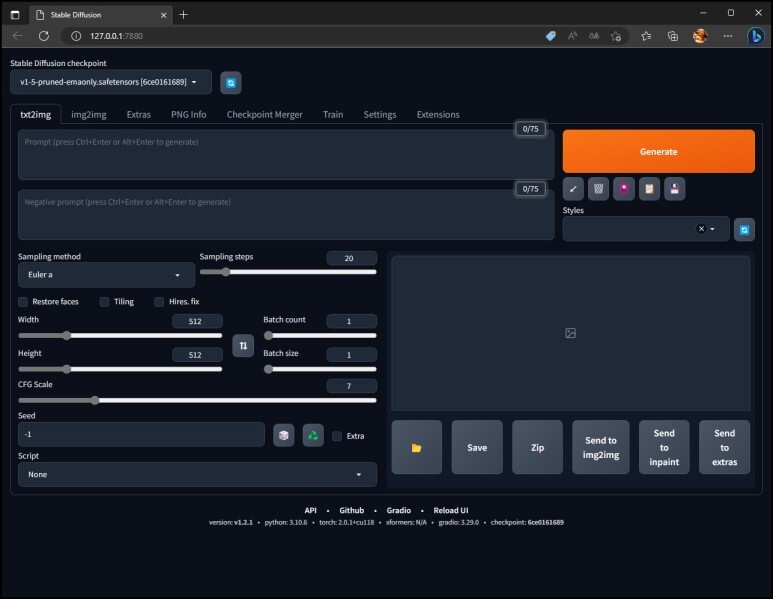Screen dimensions: 773x599
Task: Open the Github footer link
Action: (351, 510)
